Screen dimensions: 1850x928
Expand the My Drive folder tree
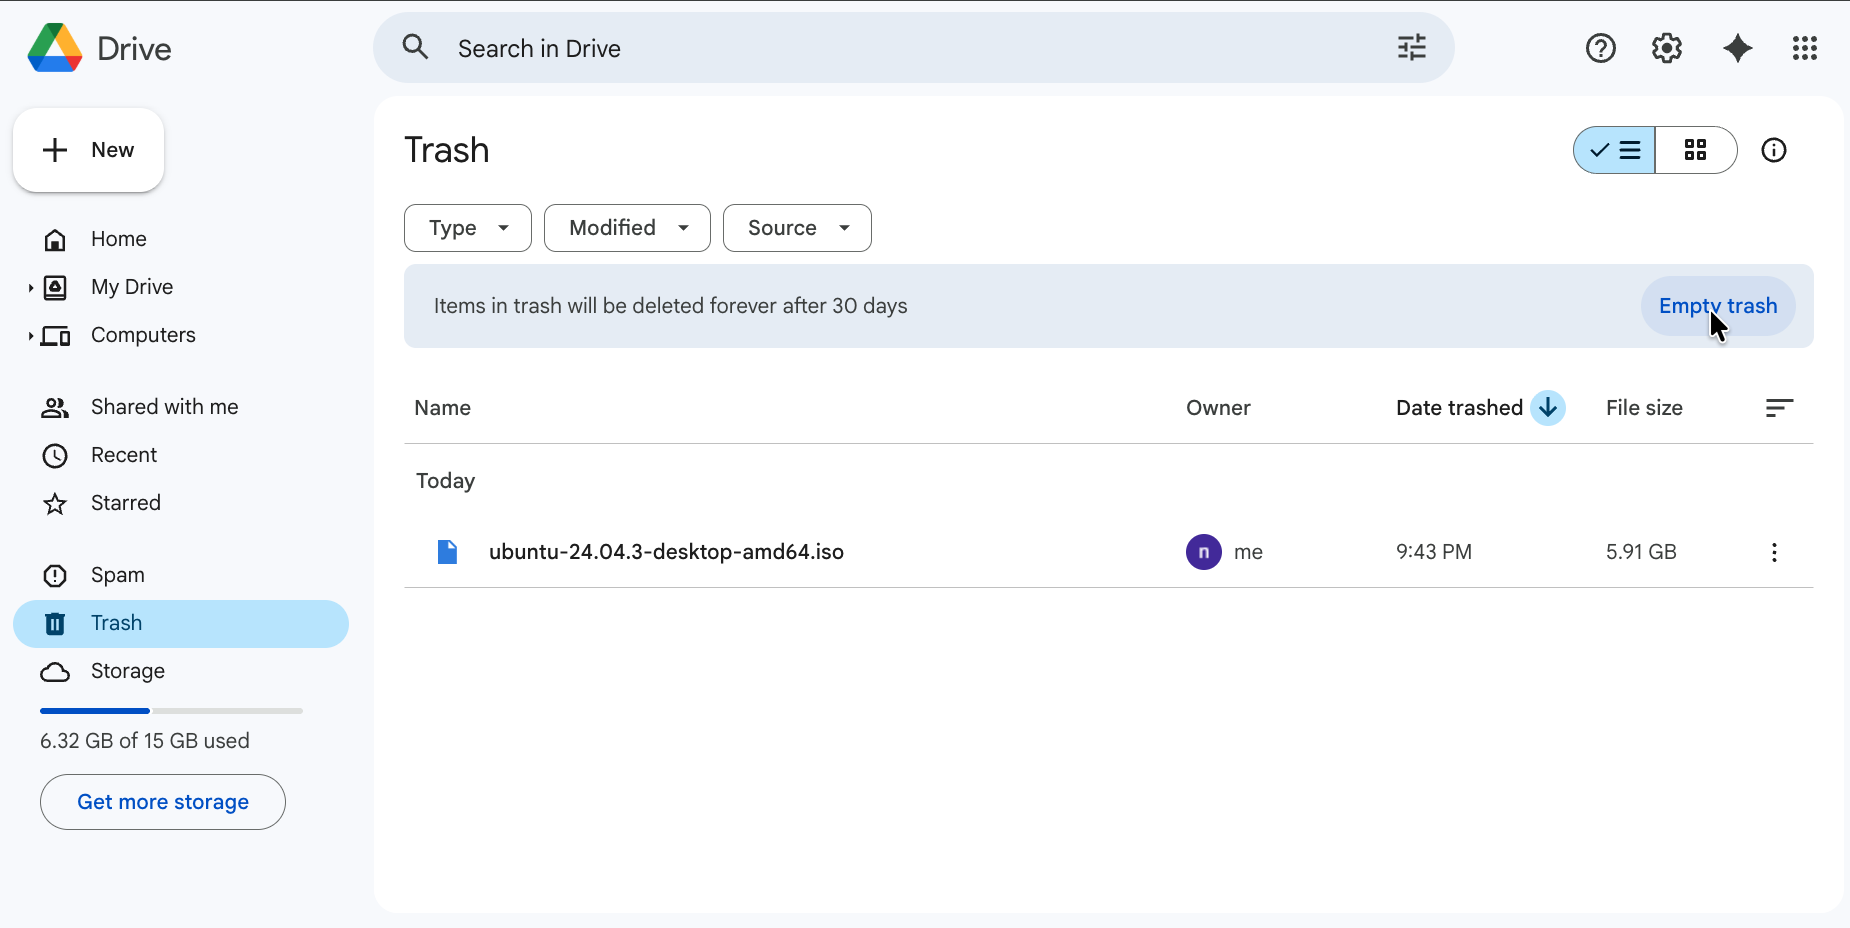31,288
